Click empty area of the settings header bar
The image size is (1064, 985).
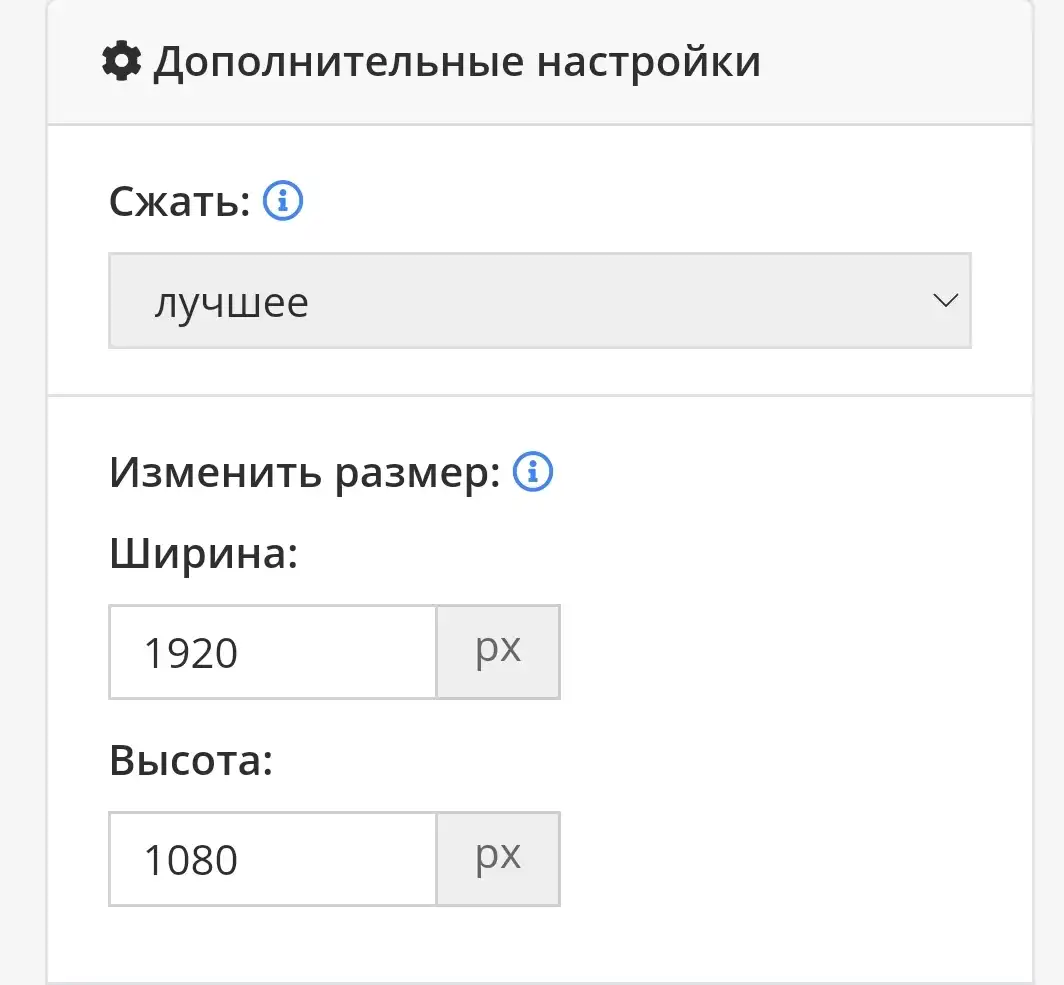(896, 62)
